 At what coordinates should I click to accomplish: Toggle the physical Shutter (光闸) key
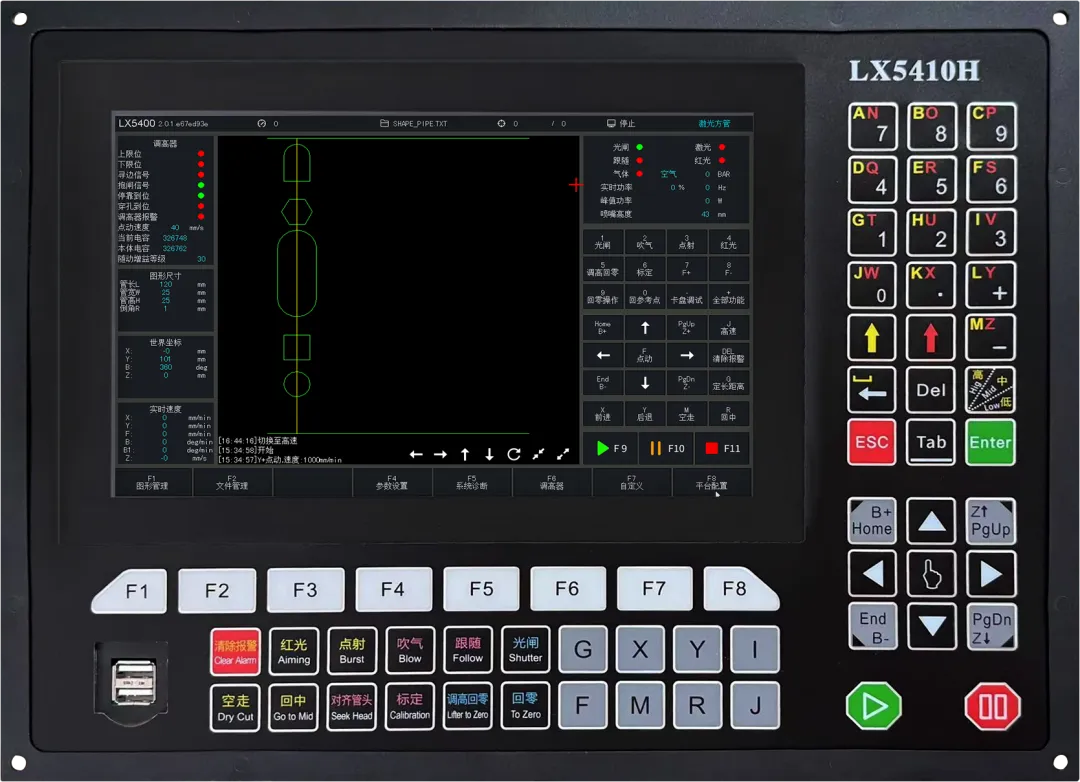(x=526, y=650)
